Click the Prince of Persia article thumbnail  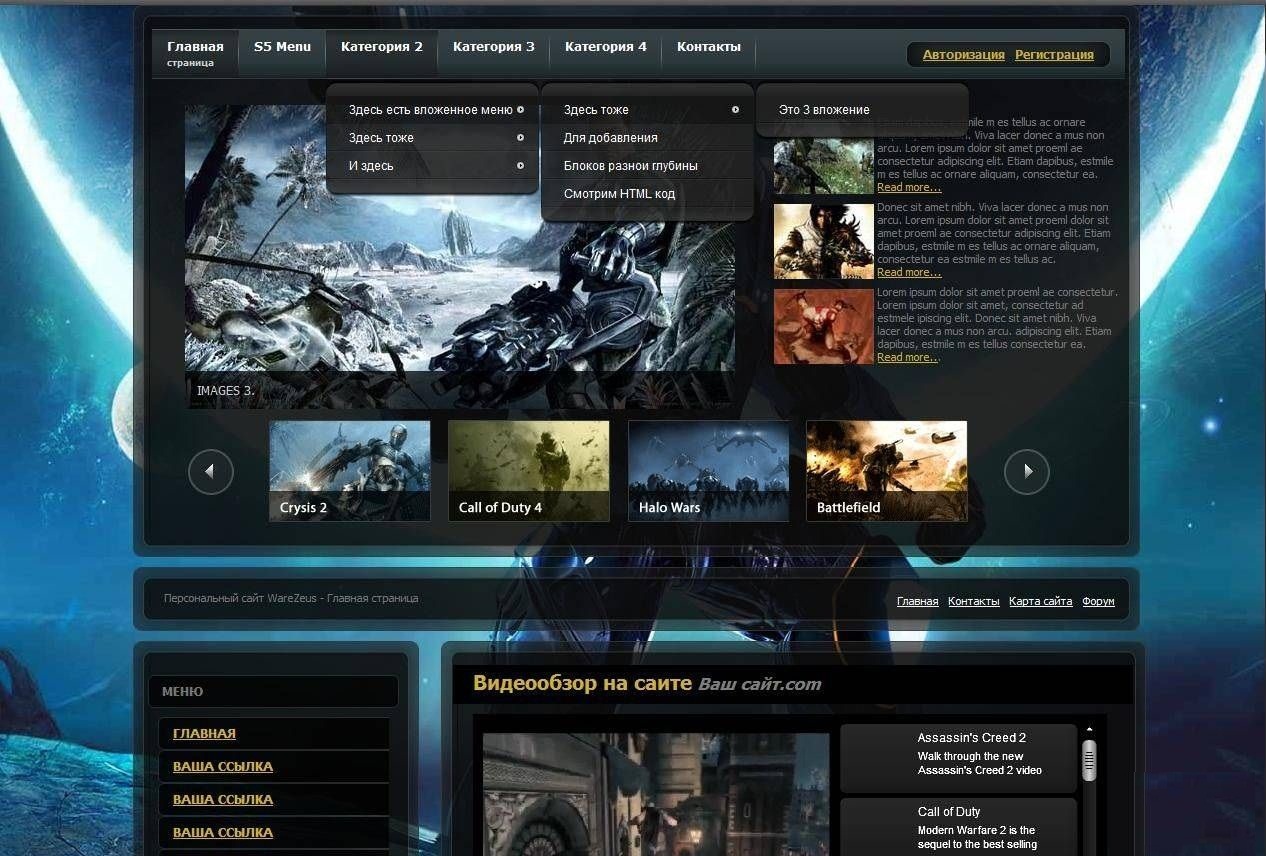pyautogui.click(x=824, y=241)
